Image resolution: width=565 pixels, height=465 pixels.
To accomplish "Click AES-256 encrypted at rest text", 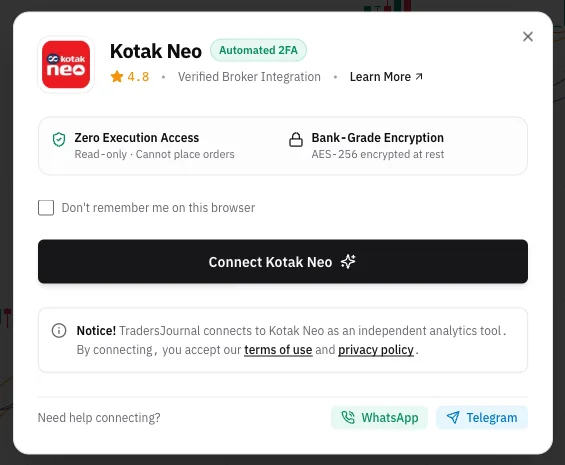I will pos(378,154).
